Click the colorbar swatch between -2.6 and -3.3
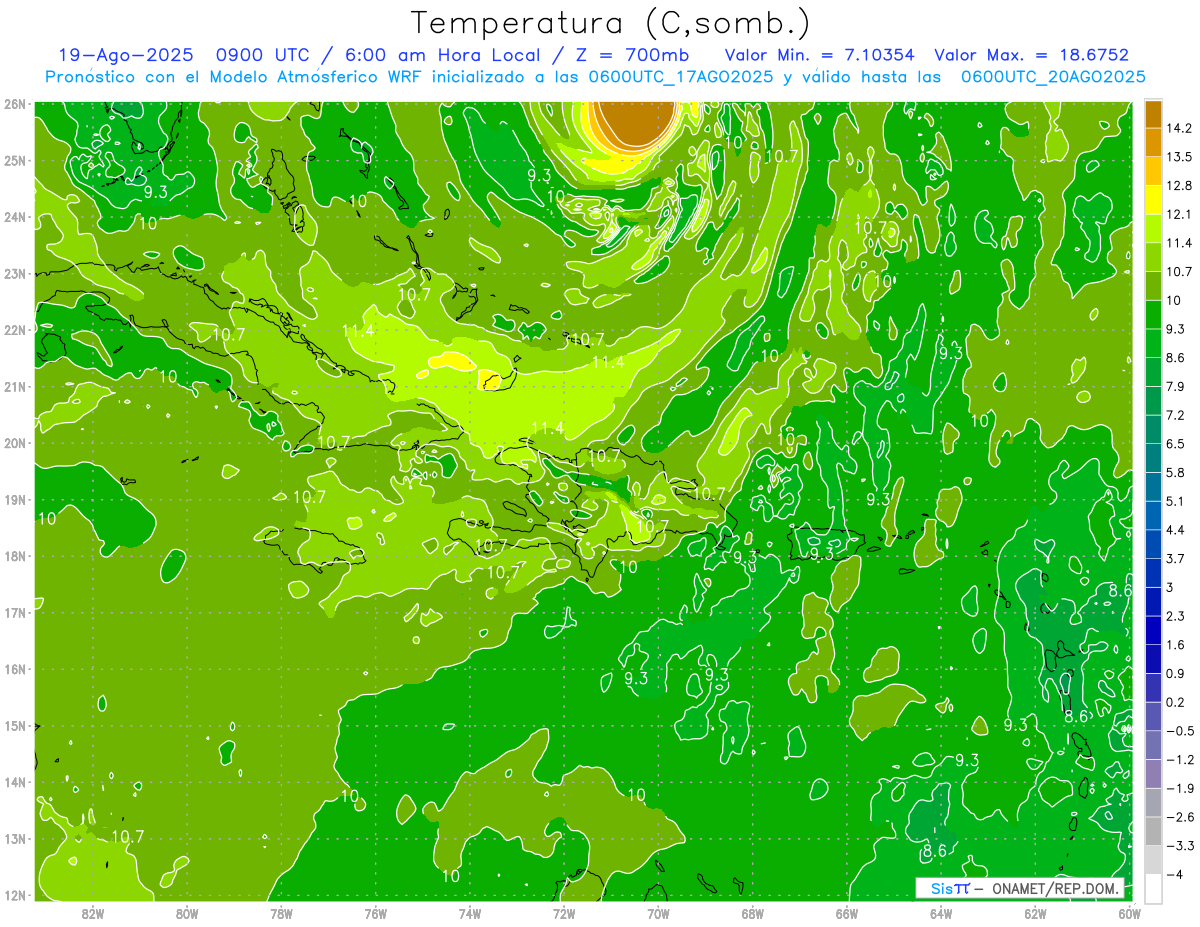This screenshot has height=927, width=1200. pyautogui.click(x=1154, y=830)
